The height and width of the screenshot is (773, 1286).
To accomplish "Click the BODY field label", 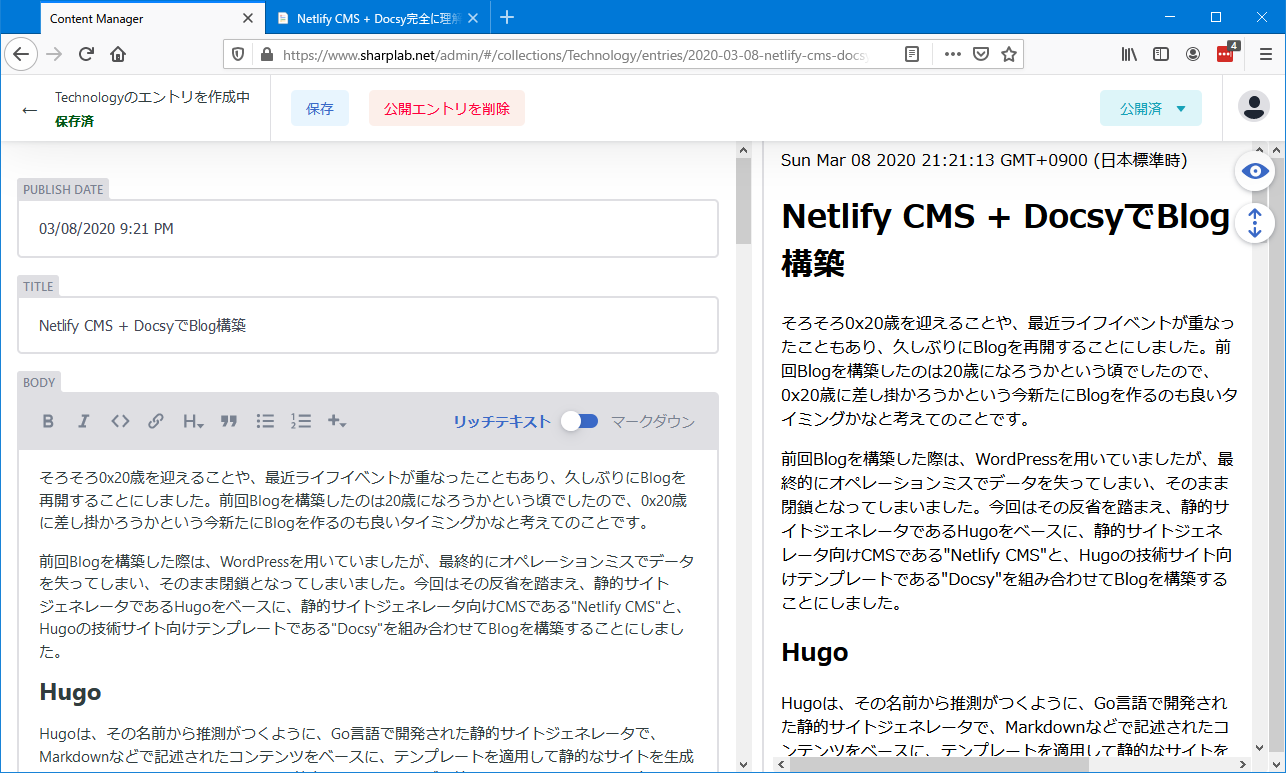I will tap(40, 382).
